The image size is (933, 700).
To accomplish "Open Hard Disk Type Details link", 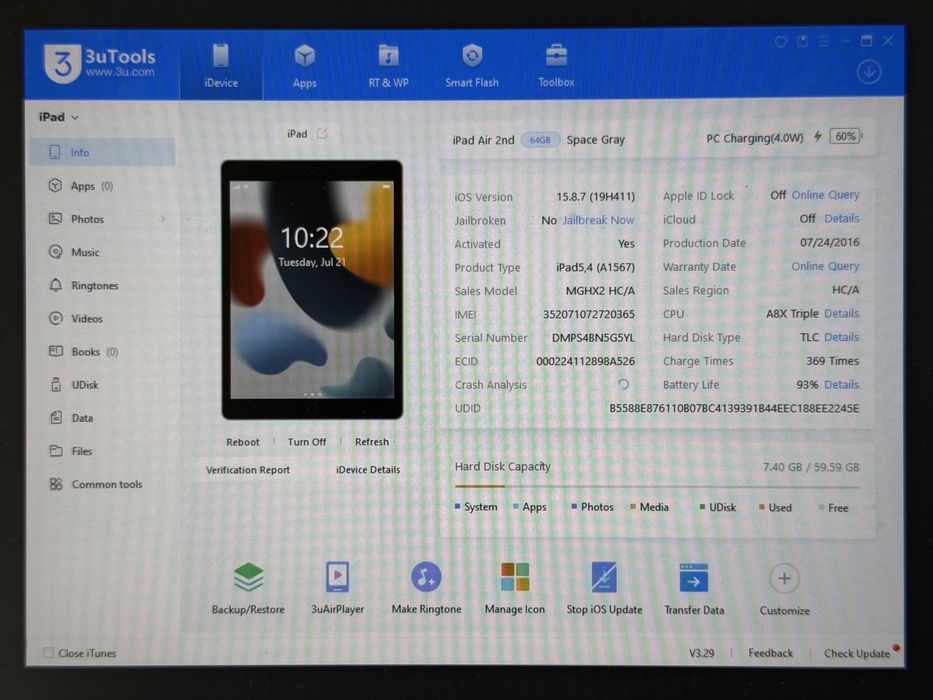I will click(x=841, y=338).
